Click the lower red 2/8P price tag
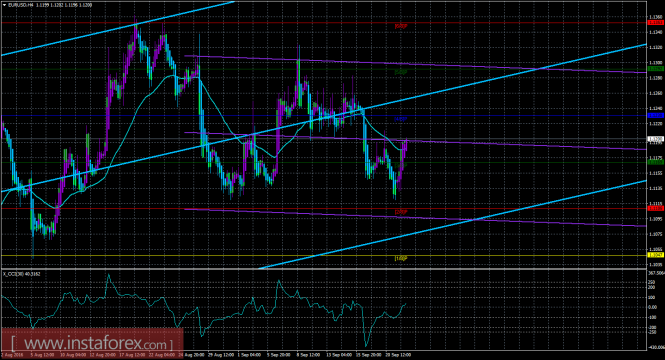 [x=656, y=208]
